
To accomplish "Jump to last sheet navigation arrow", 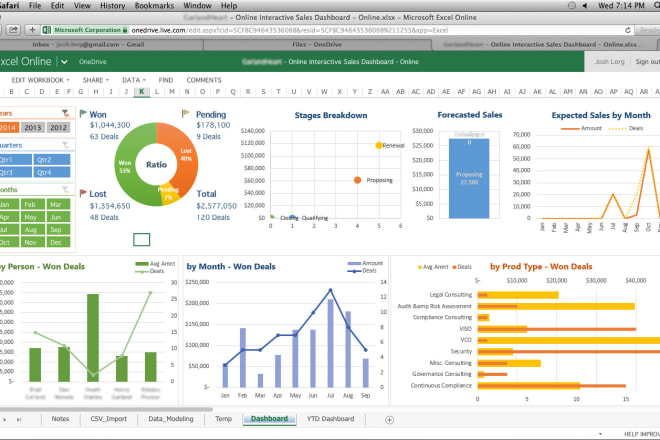I will click(x=19, y=420).
